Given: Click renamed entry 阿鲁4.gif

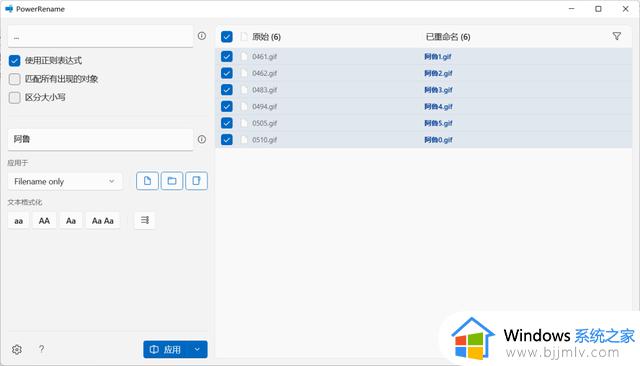Looking at the screenshot, I should click(x=438, y=107).
